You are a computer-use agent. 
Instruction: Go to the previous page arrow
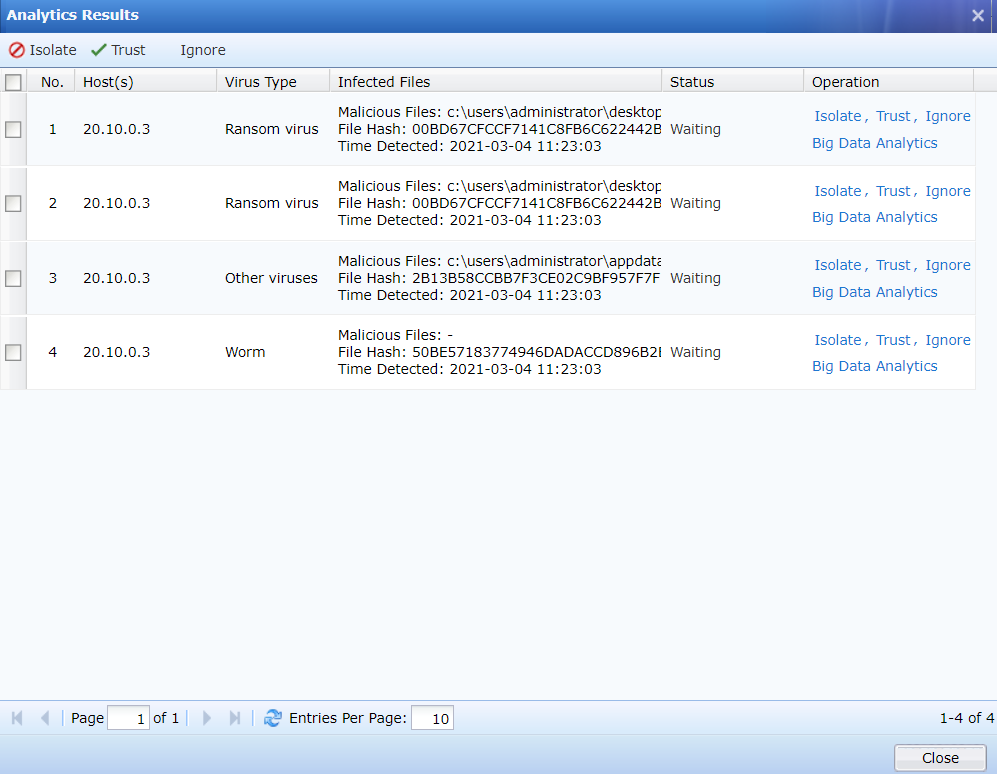pos(45,718)
